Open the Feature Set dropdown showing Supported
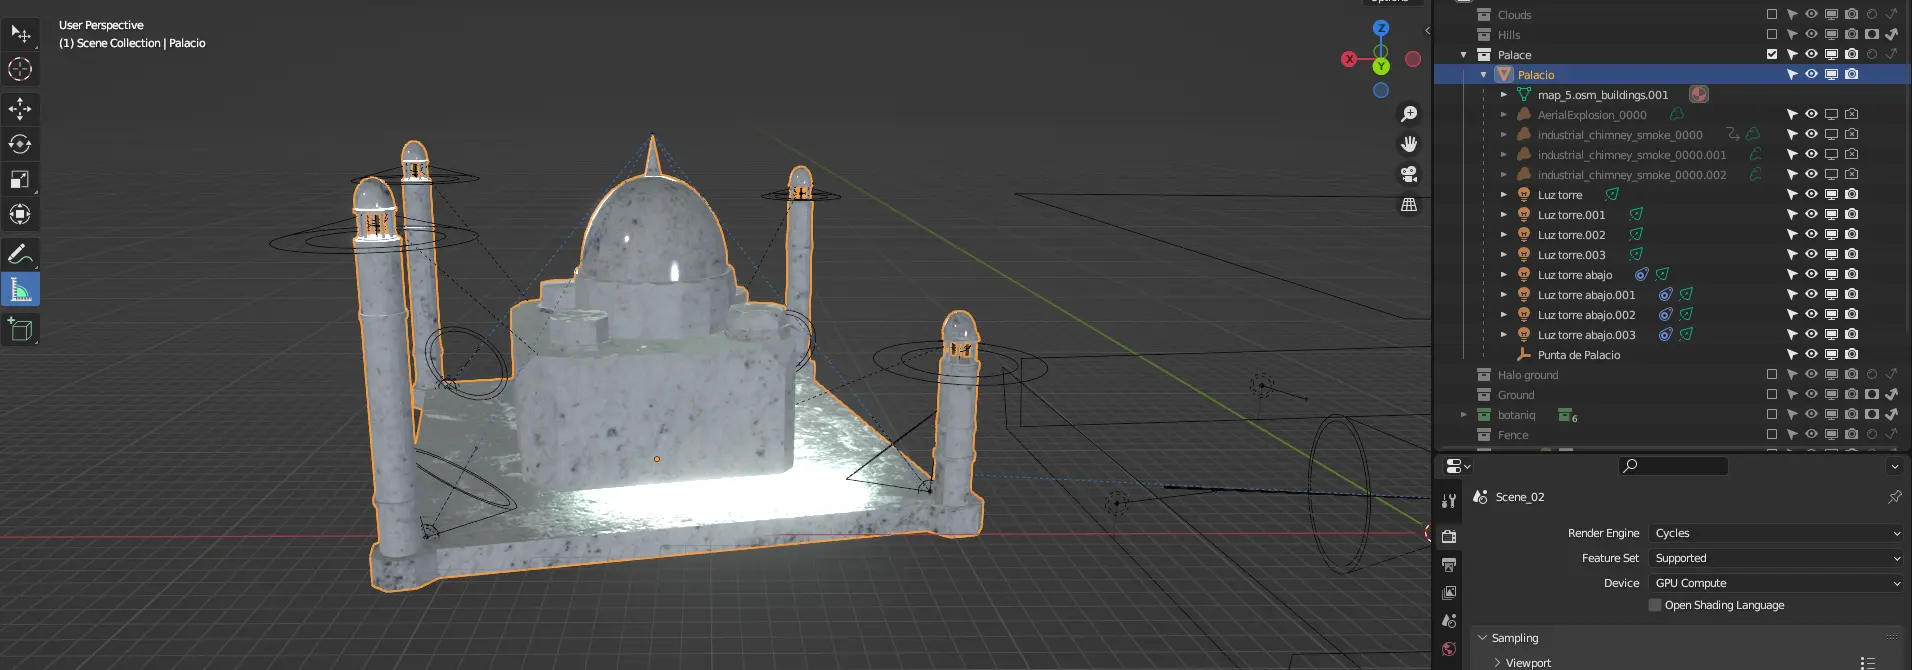Viewport: 1912px width, 670px height. (1776, 558)
